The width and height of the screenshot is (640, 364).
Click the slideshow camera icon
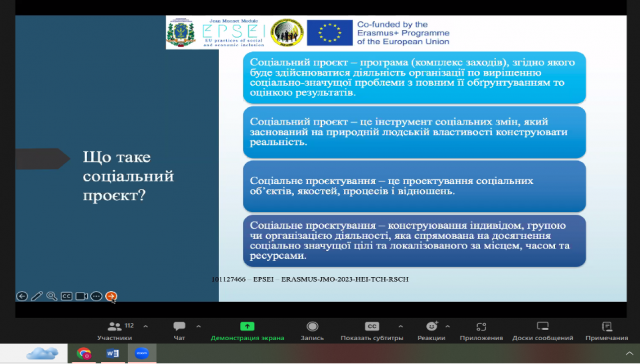pos(81,296)
